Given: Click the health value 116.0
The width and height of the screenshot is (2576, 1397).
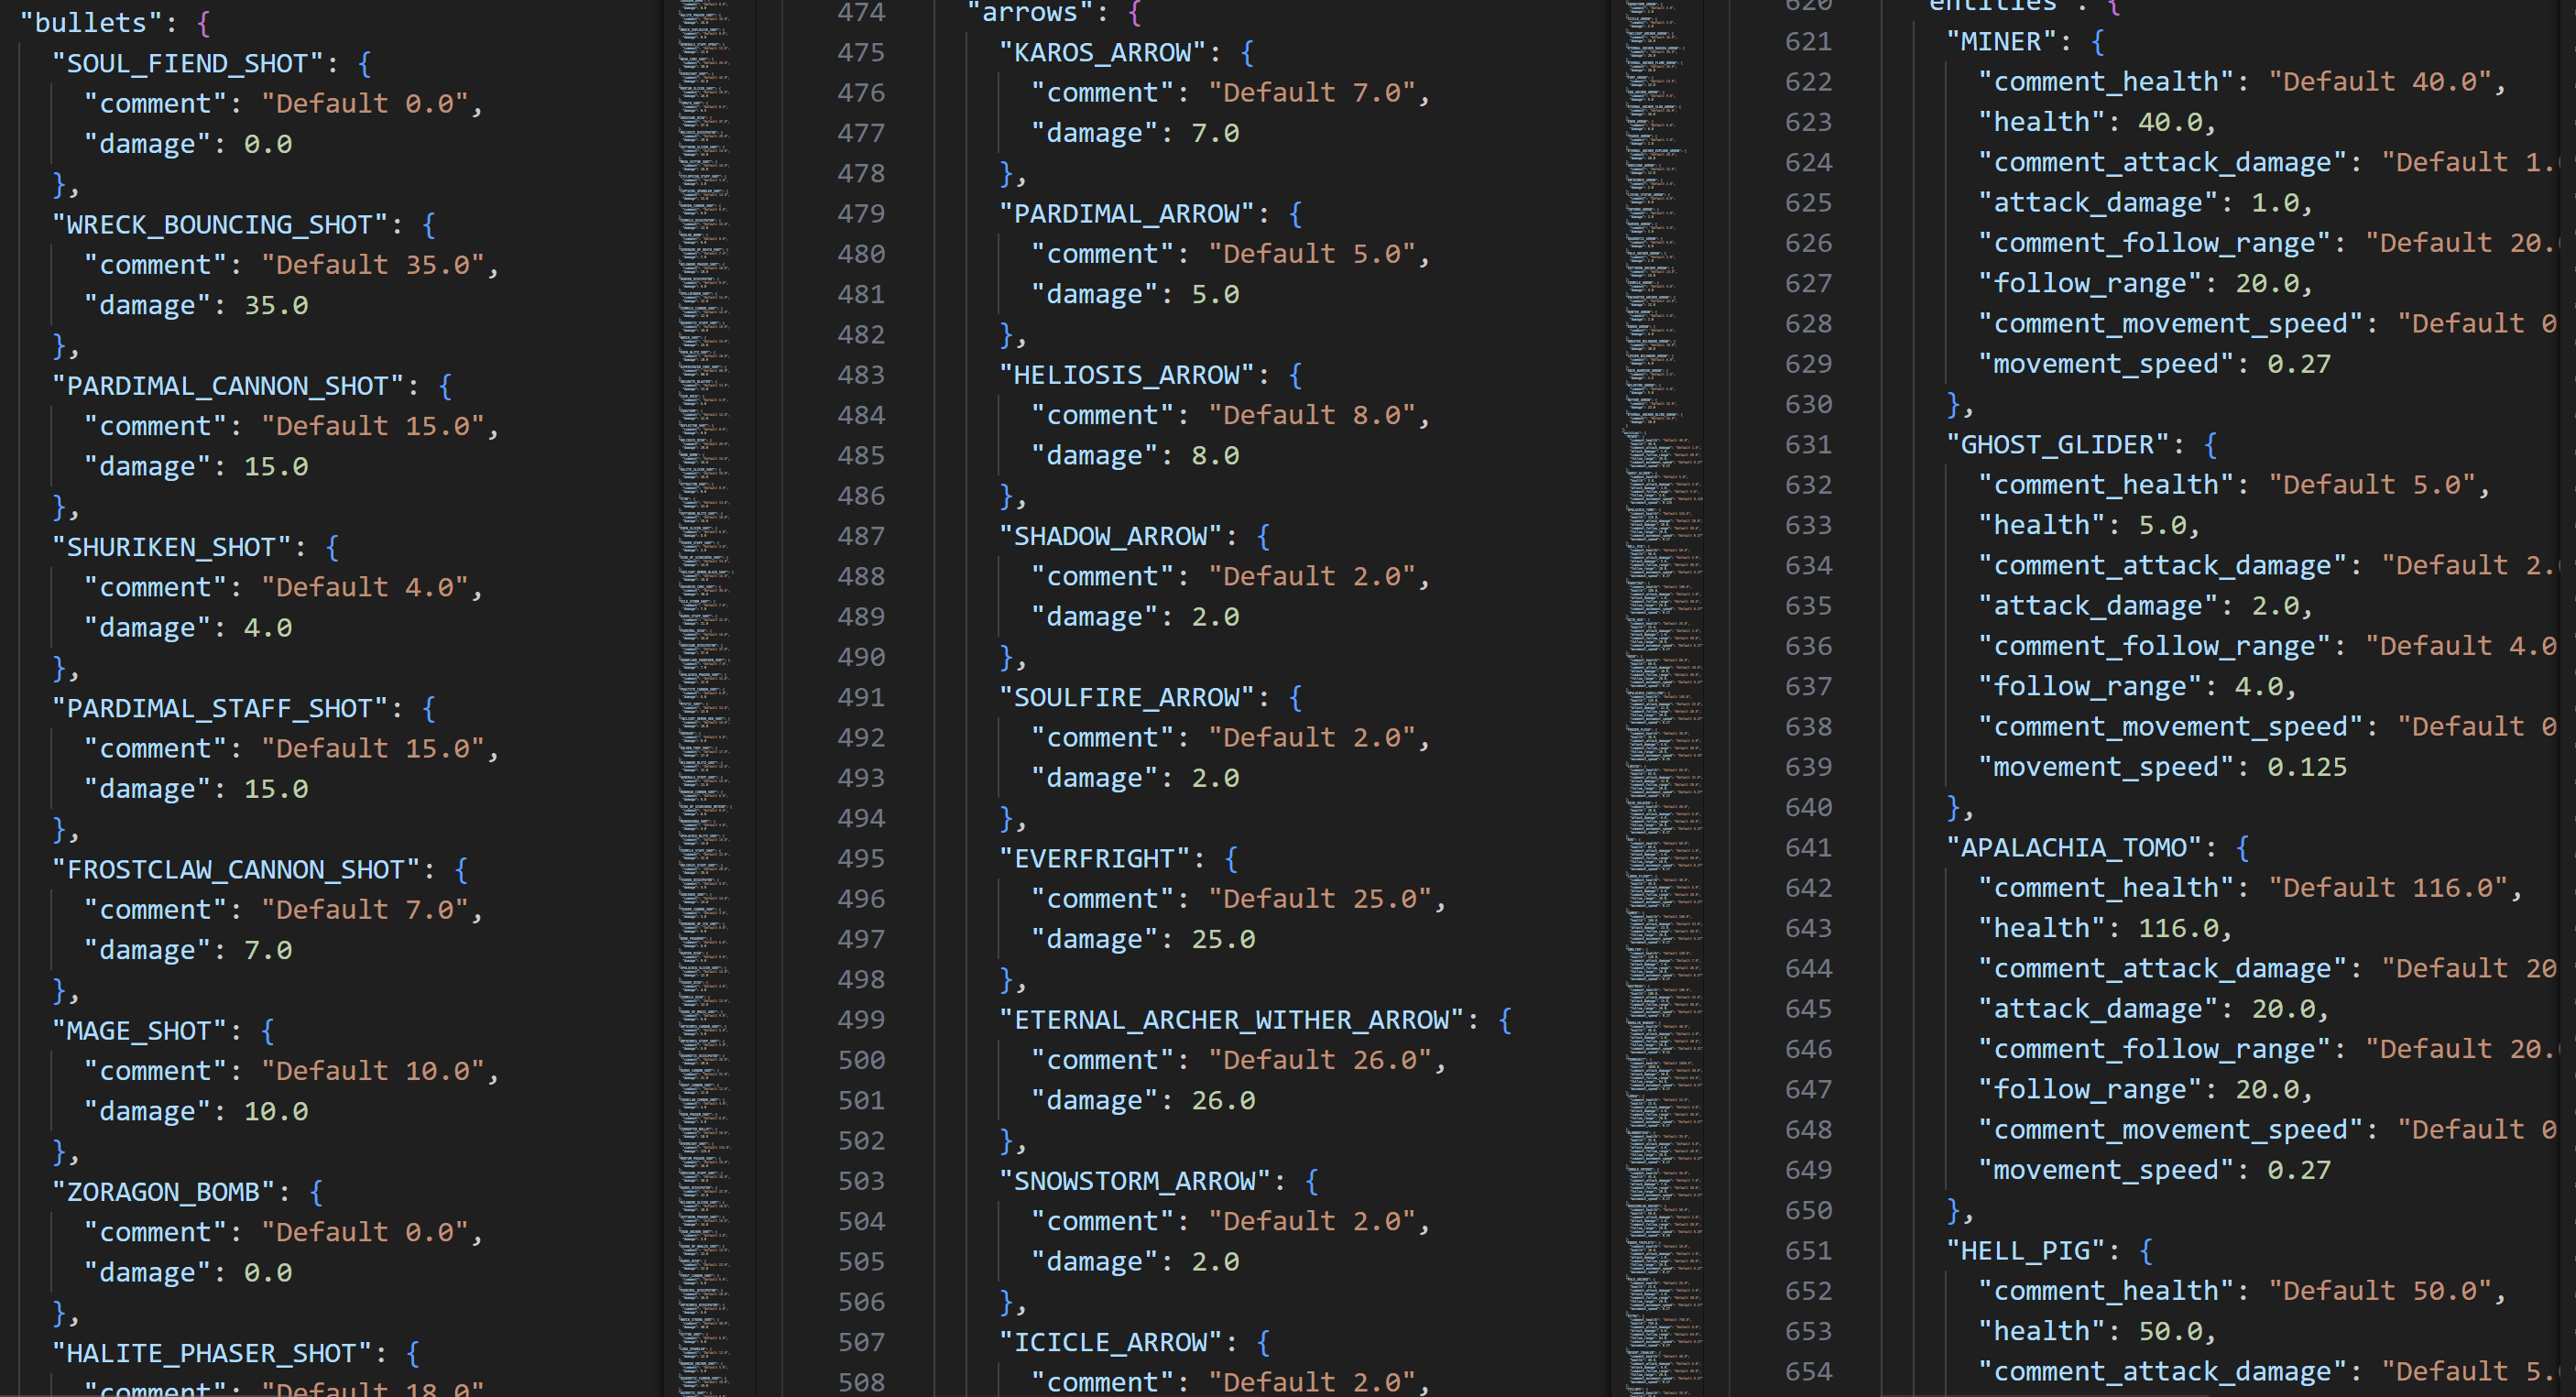Looking at the screenshot, I should click(2178, 928).
